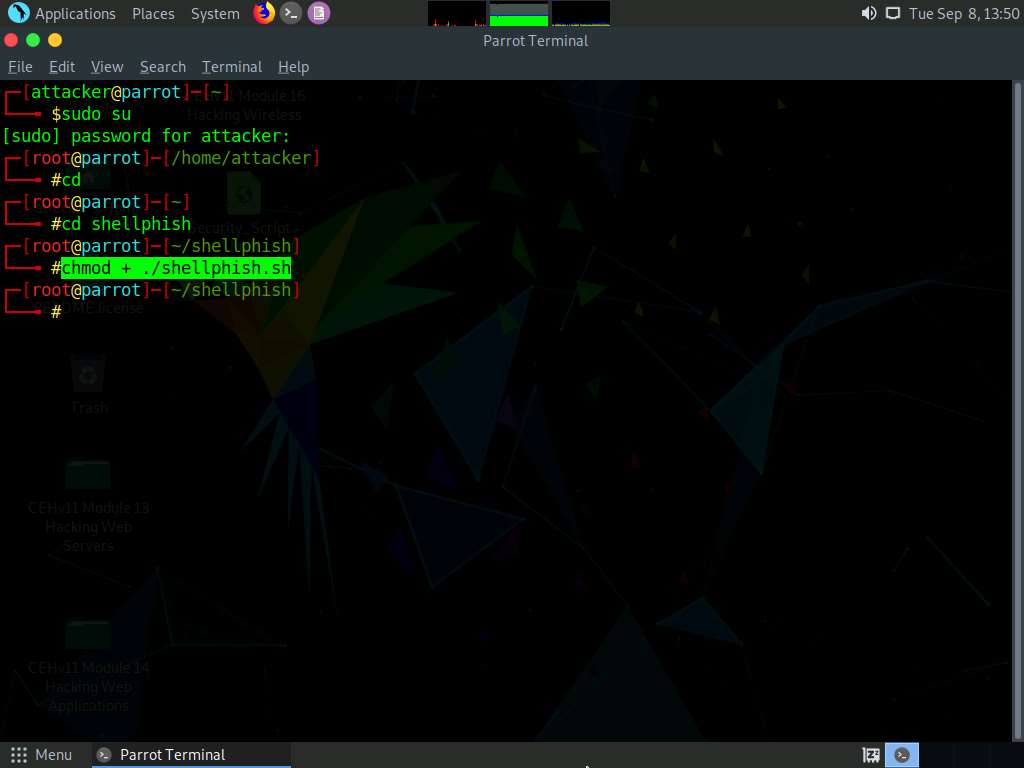
Task: Click the workspace switcher icon in bottom panel
Action: pyautogui.click(x=871, y=755)
